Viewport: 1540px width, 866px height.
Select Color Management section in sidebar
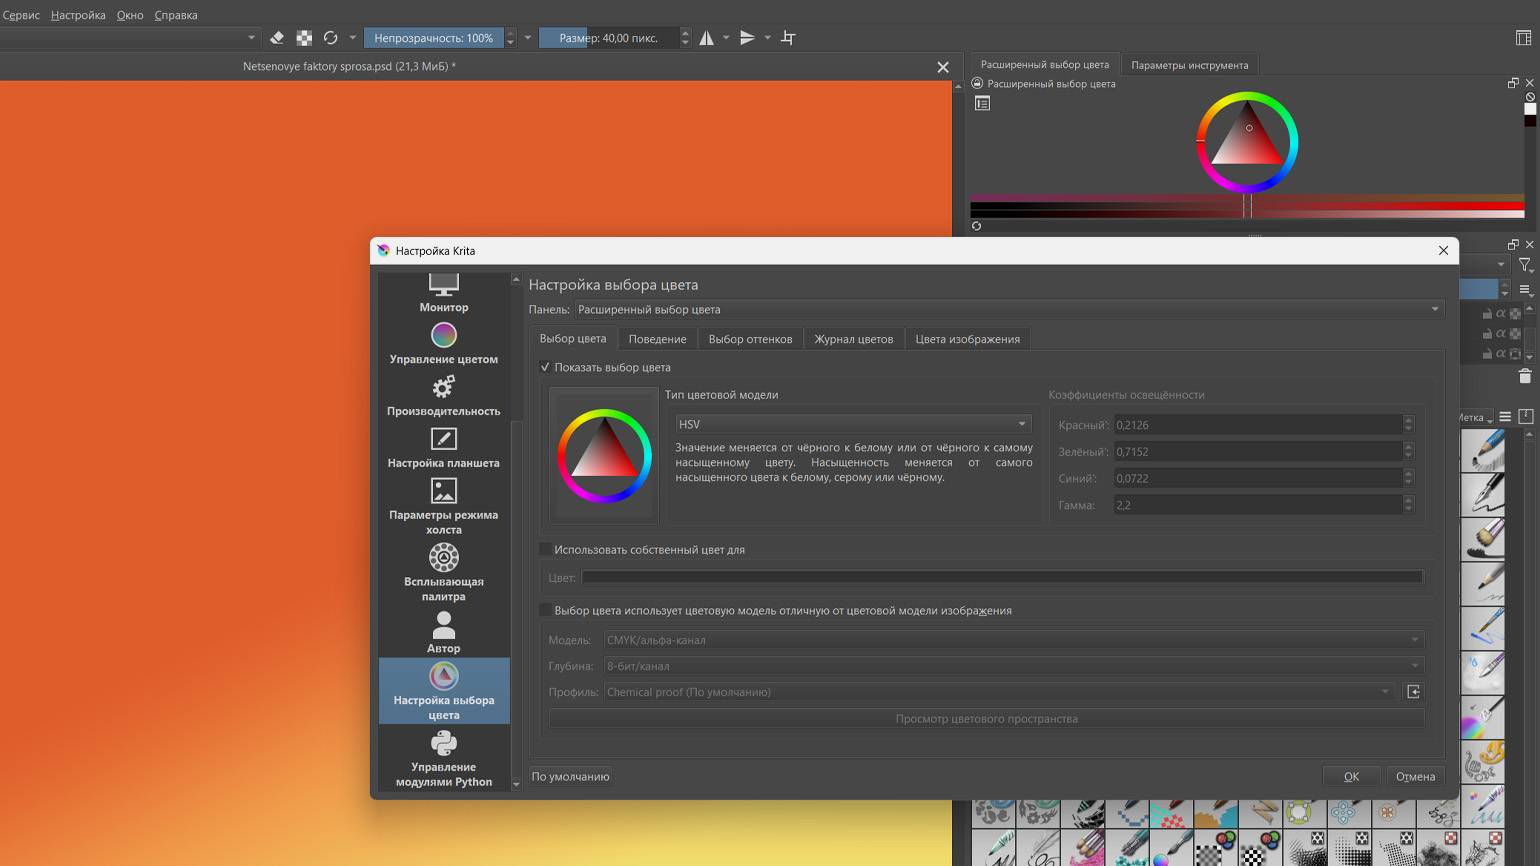click(x=443, y=344)
